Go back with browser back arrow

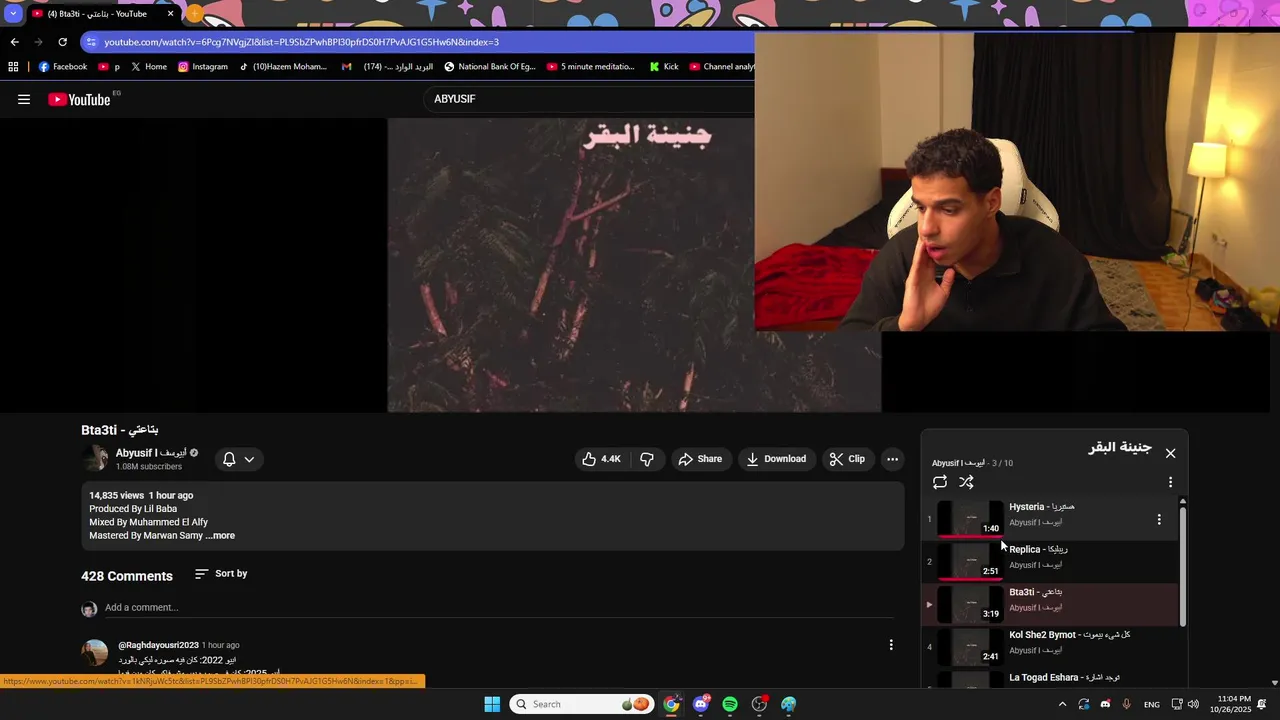pyautogui.click(x=14, y=42)
